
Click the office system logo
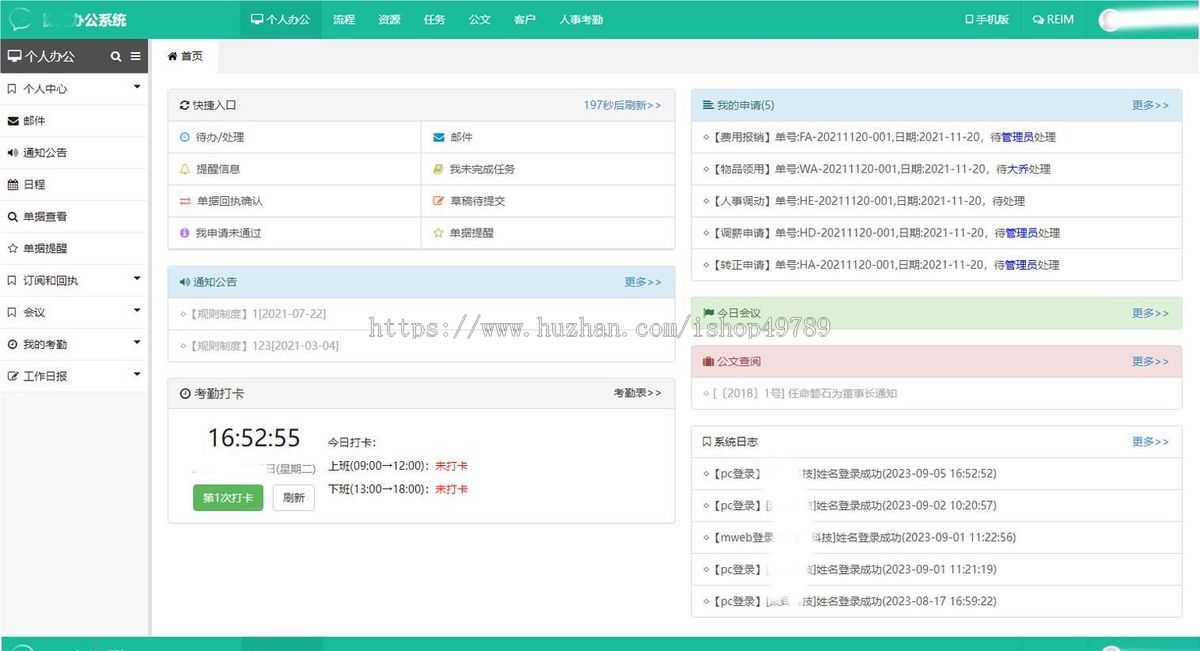pyautogui.click(x=20, y=20)
